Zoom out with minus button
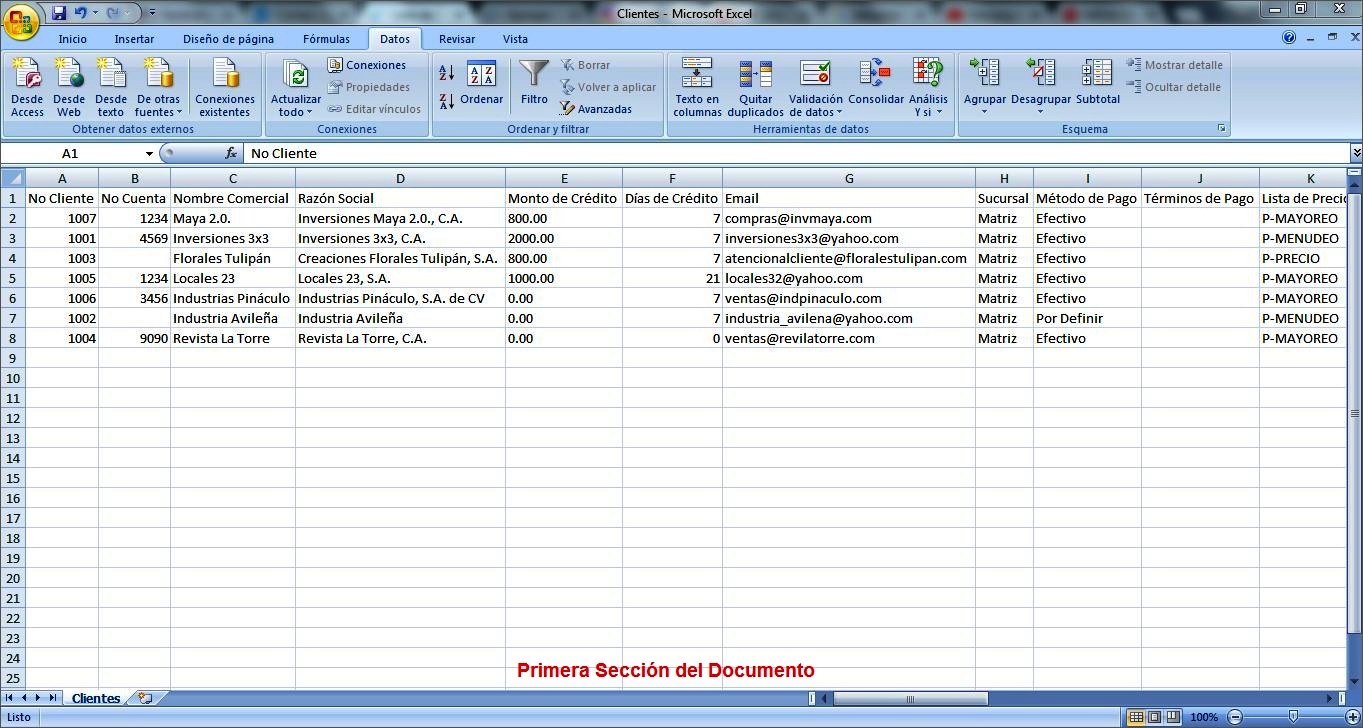Image resolution: width=1363 pixels, height=728 pixels. [x=1235, y=717]
